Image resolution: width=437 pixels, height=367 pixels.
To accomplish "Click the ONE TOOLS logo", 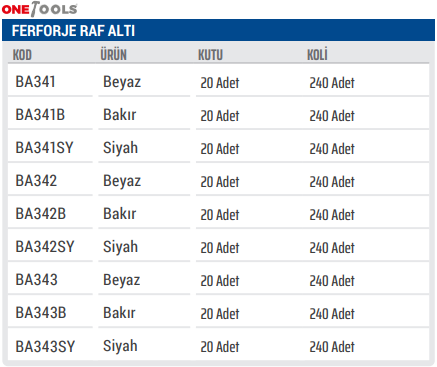I will click(39, 9).
